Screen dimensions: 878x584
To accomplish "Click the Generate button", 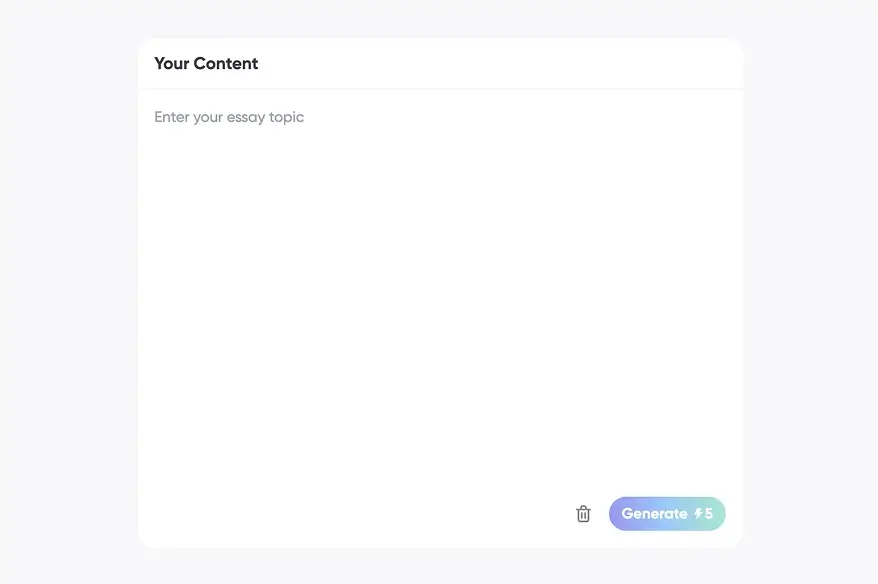I will [x=666, y=514].
